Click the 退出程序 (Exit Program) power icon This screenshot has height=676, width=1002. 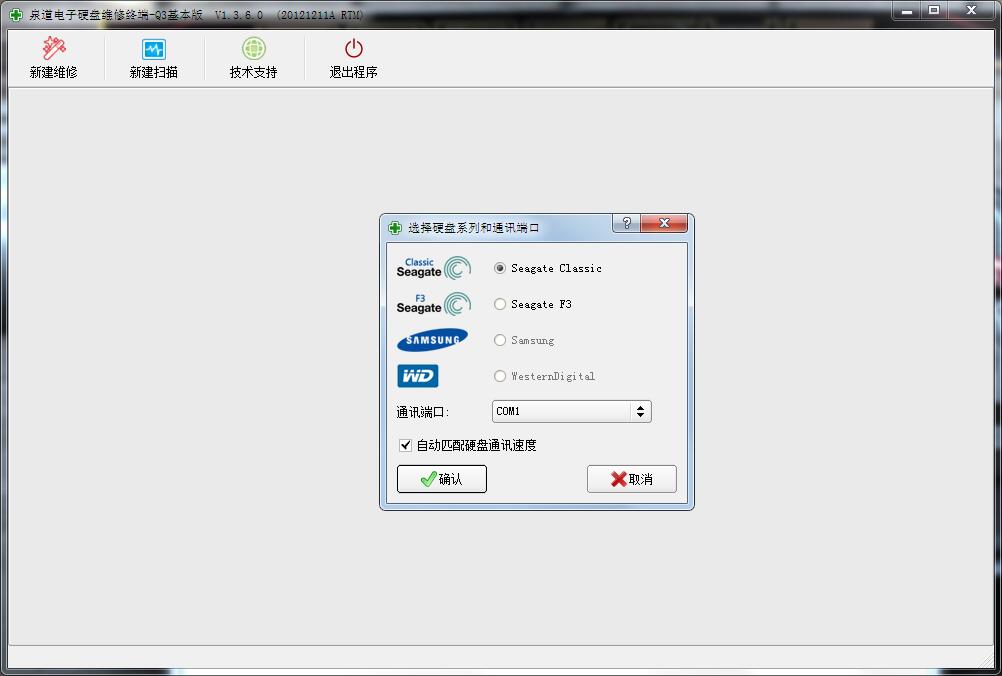(351, 46)
